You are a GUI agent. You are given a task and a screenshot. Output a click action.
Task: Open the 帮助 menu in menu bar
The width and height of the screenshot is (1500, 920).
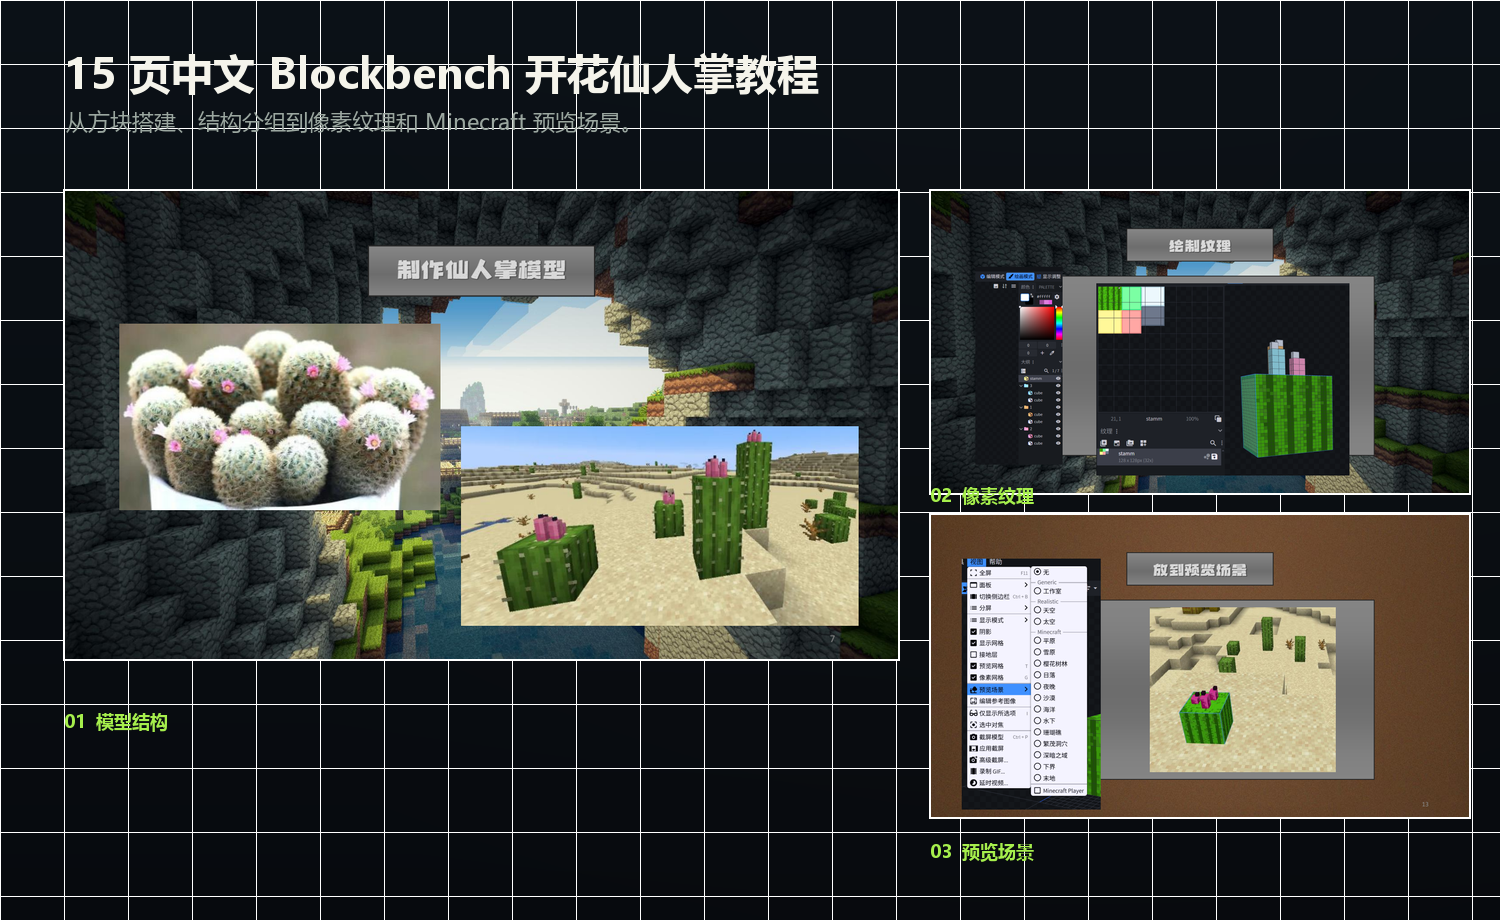tap(995, 562)
